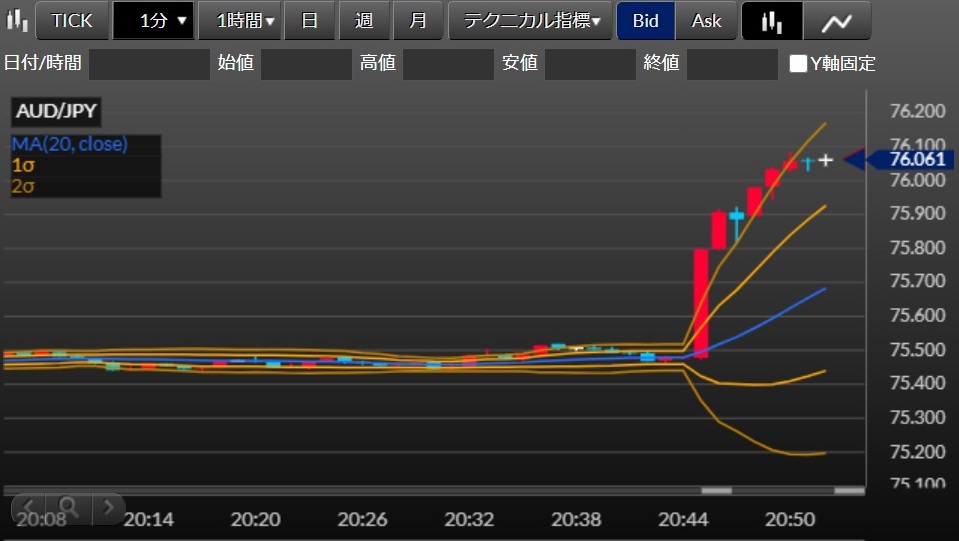Switch to the 月 monthly chart

pos(418,21)
